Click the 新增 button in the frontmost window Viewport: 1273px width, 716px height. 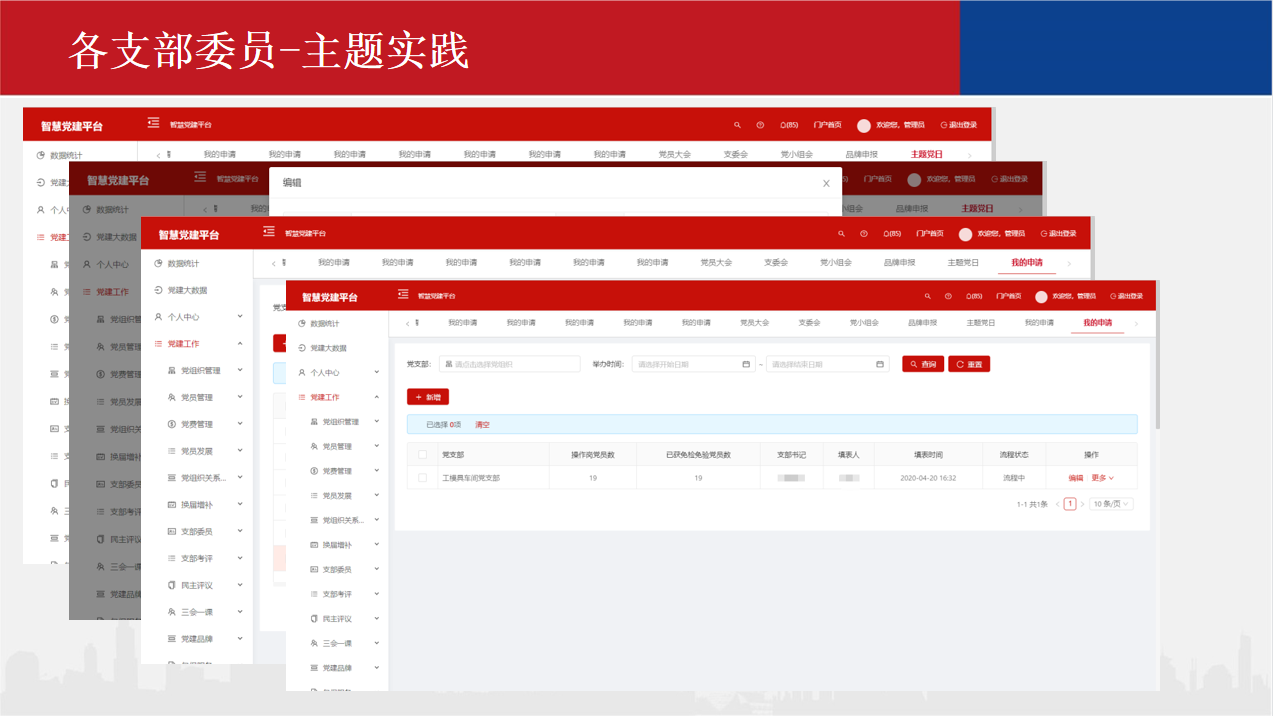click(428, 397)
